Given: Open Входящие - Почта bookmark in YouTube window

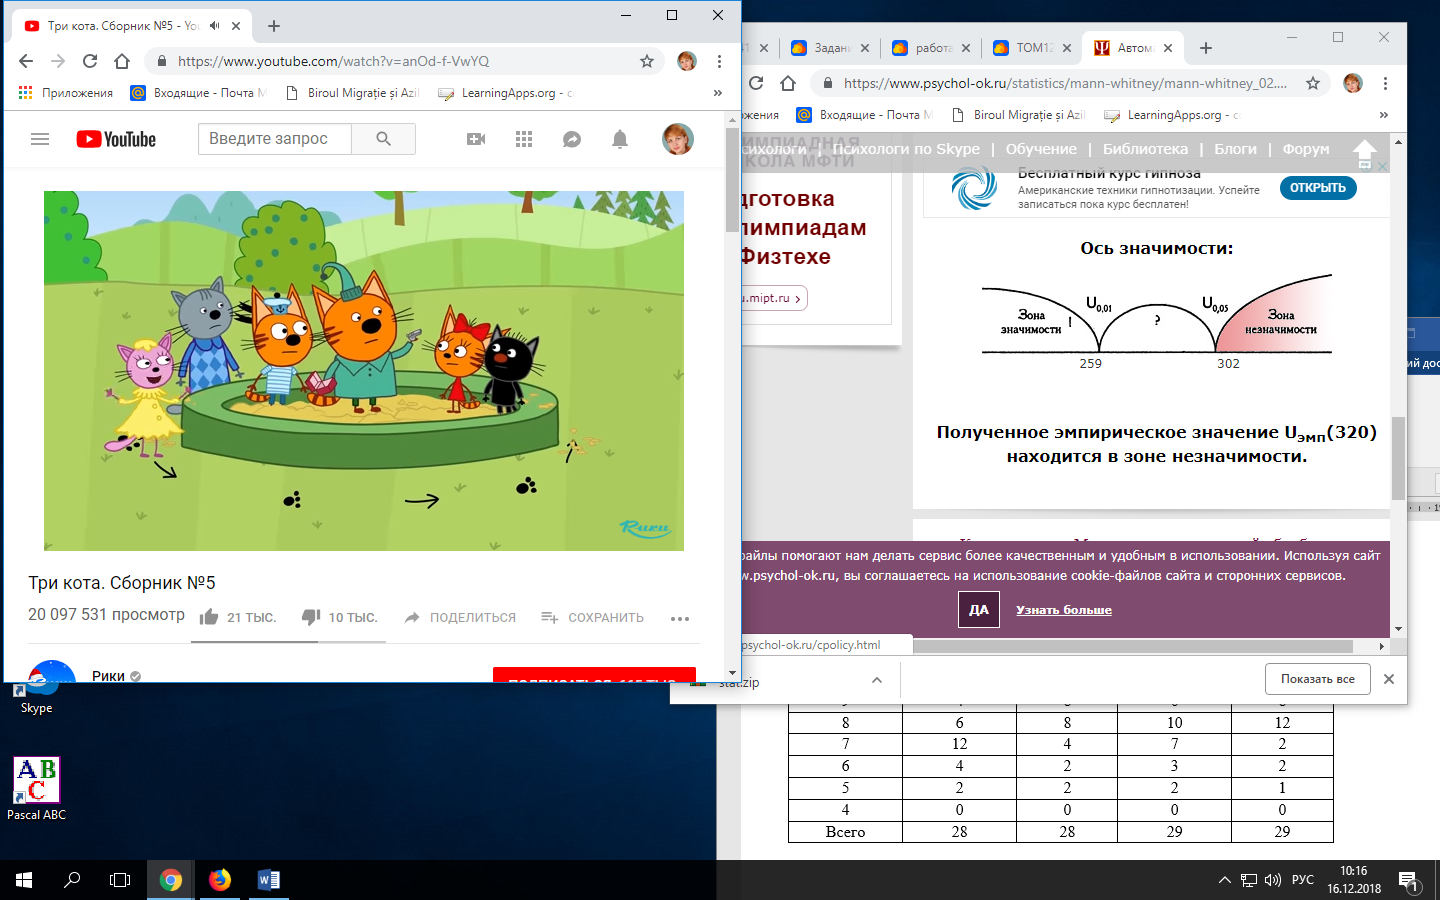Looking at the screenshot, I should [199, 93].
